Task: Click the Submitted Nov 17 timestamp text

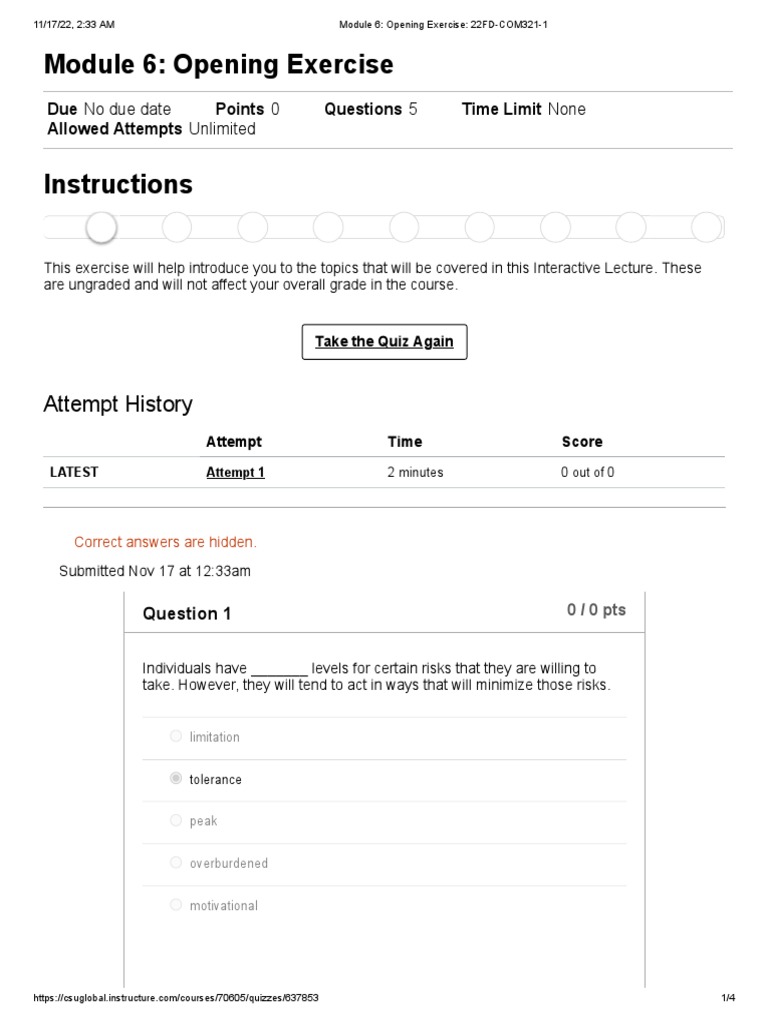Action: [155, 571]
